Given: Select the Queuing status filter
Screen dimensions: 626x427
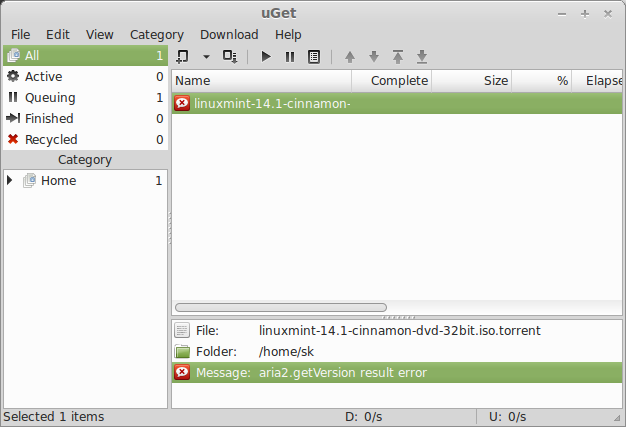Looking at the screenshot, I should 85,98.
